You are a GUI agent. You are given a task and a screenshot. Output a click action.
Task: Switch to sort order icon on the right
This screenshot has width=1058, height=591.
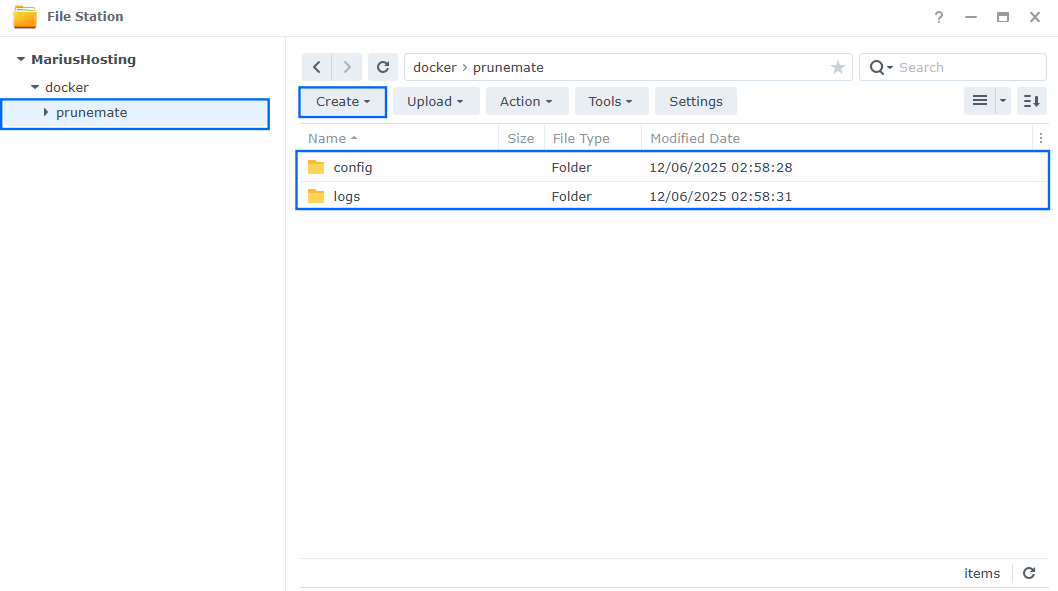click(x=1031, y=101)
